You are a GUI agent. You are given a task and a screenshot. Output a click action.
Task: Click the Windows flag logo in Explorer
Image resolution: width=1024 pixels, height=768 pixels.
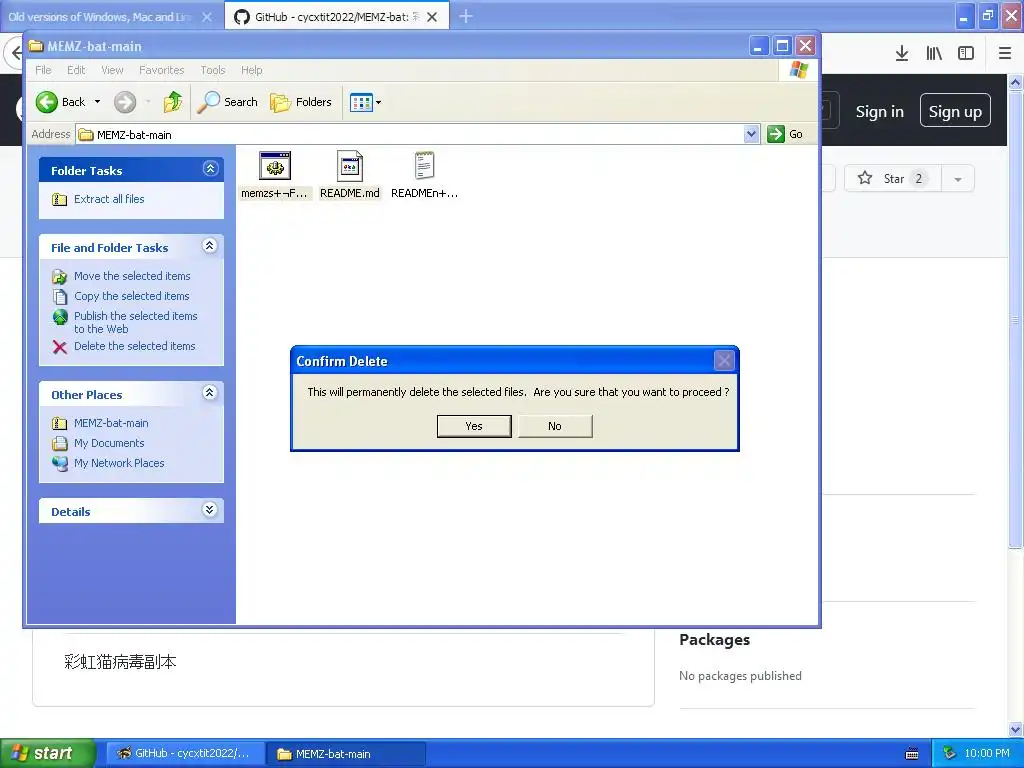tap(798, 70)
